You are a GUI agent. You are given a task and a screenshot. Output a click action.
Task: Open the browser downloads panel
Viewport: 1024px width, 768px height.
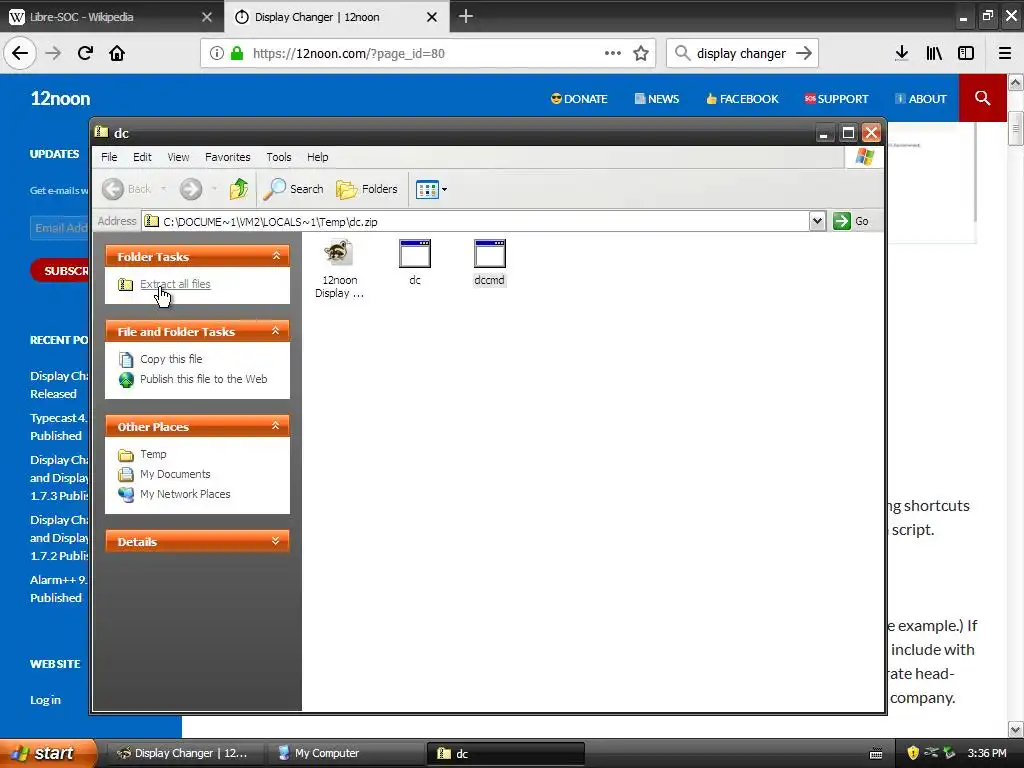click(x=902, y=53)
